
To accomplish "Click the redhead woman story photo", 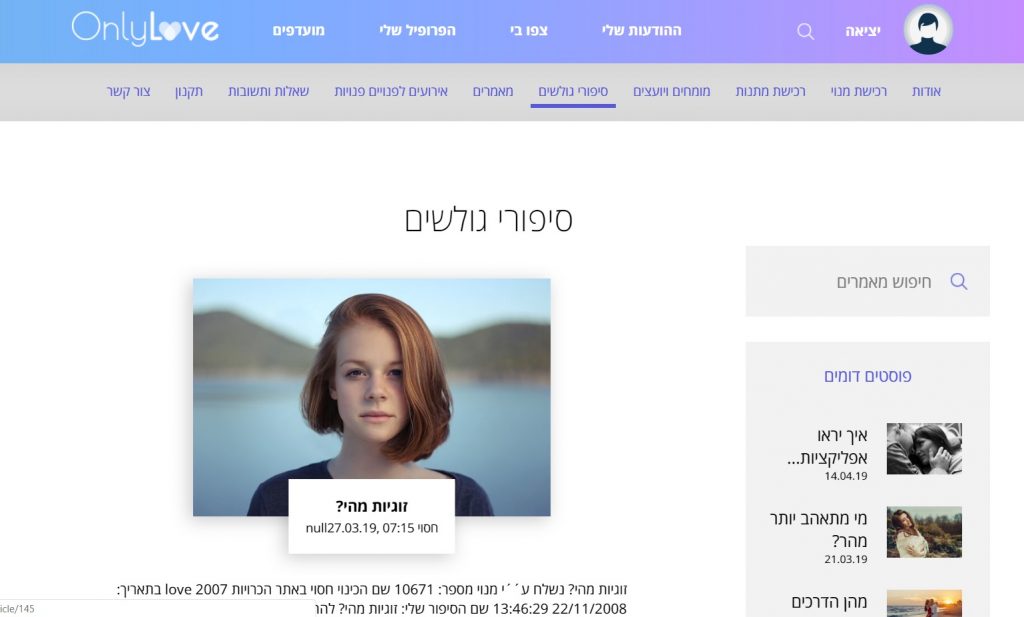I will coord(372,397).
